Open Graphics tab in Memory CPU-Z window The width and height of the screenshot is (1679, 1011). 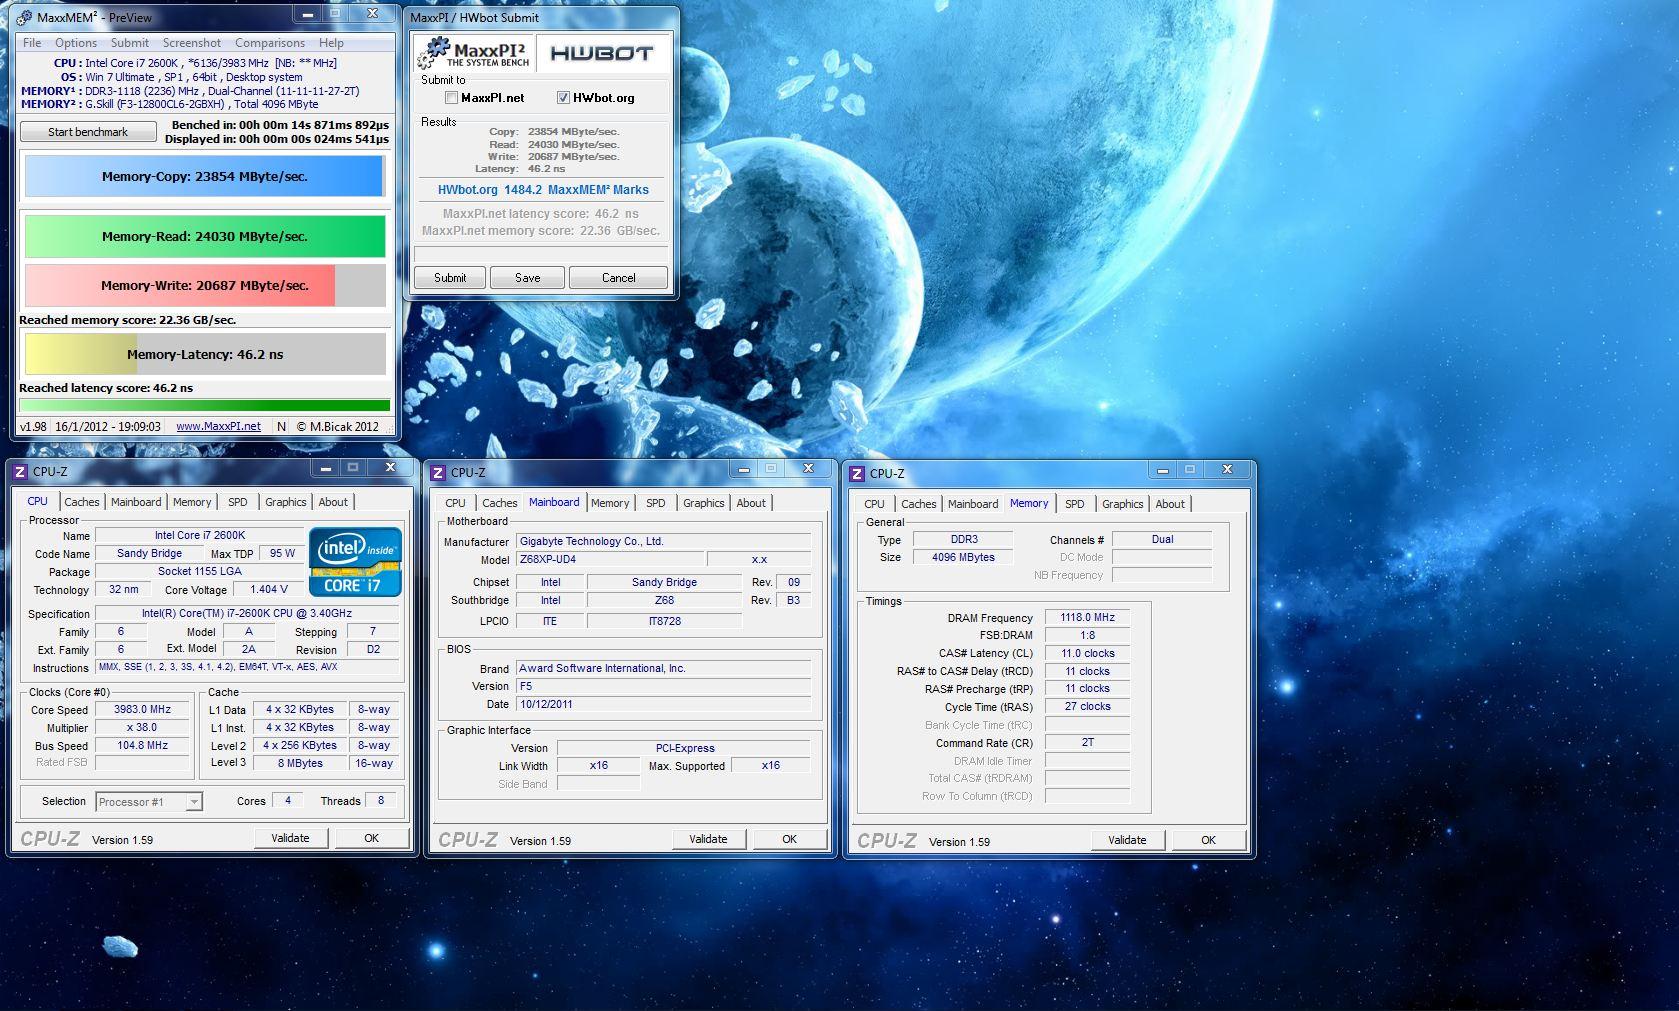(1123, 504)
